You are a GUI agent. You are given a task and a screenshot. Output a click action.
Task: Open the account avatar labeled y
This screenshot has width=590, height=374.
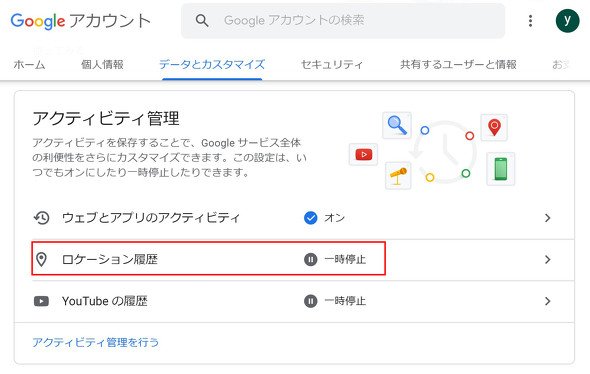pyautogui.click(x=567, y=21)
